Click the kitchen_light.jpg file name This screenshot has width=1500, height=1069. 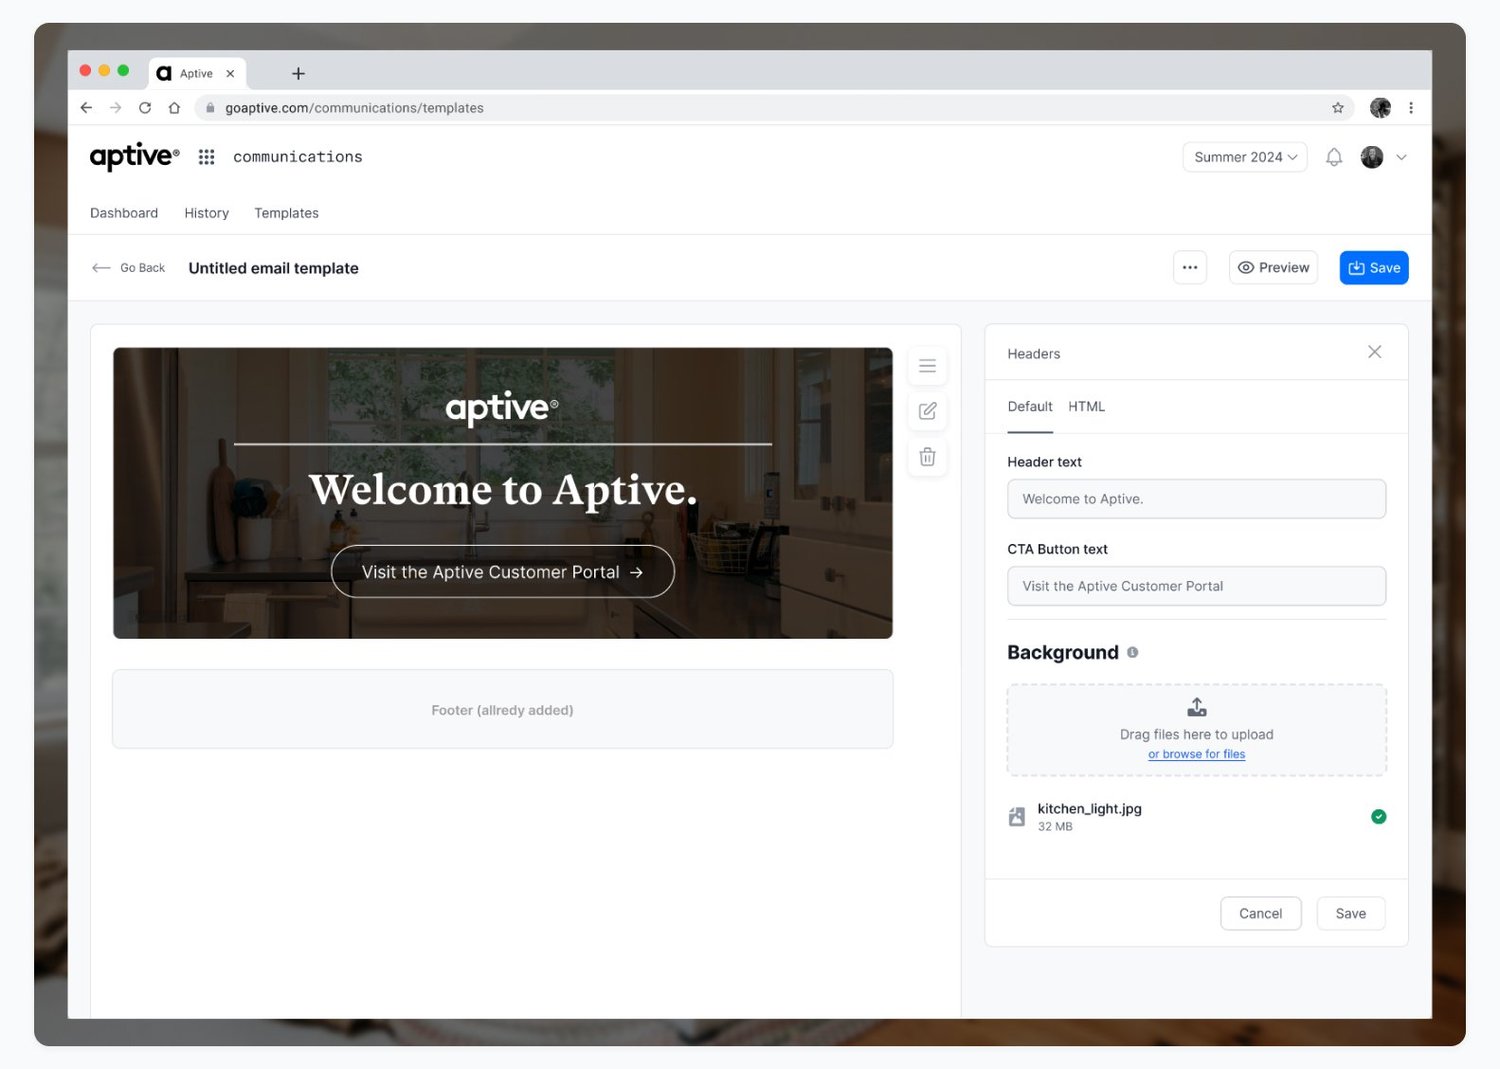pos(1090,809)
